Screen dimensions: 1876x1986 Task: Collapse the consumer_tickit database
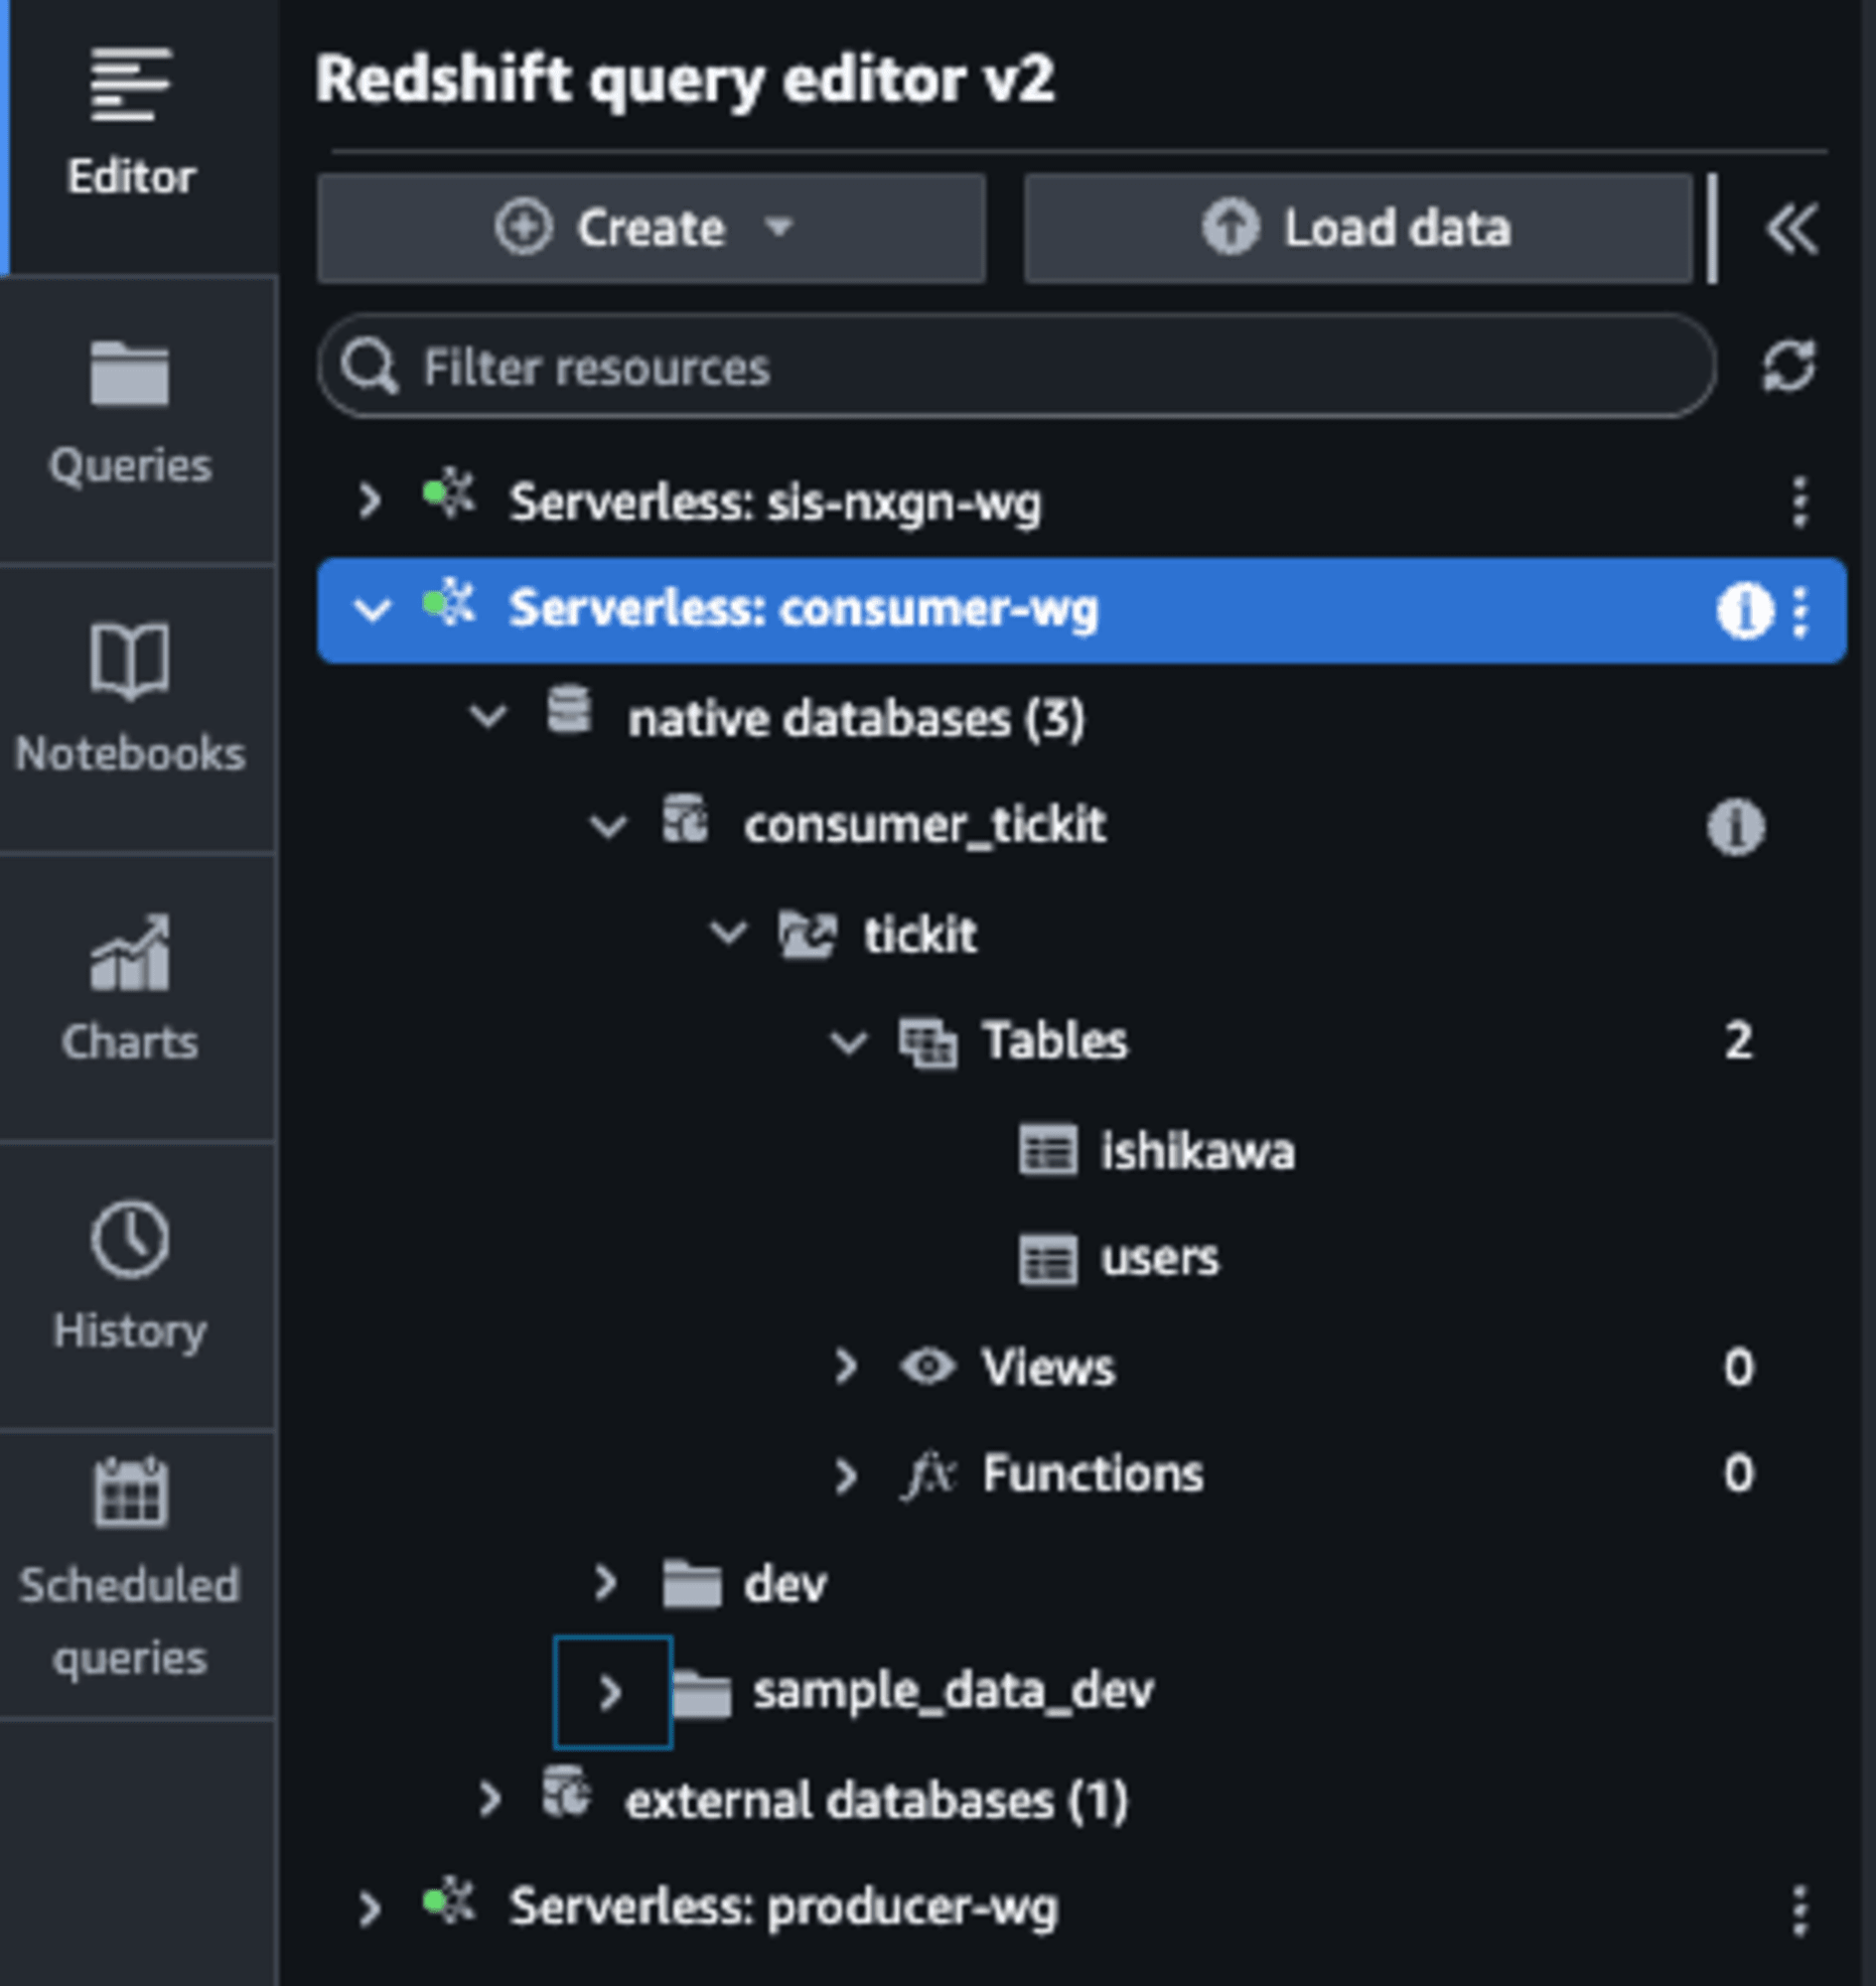click(608, 827)
